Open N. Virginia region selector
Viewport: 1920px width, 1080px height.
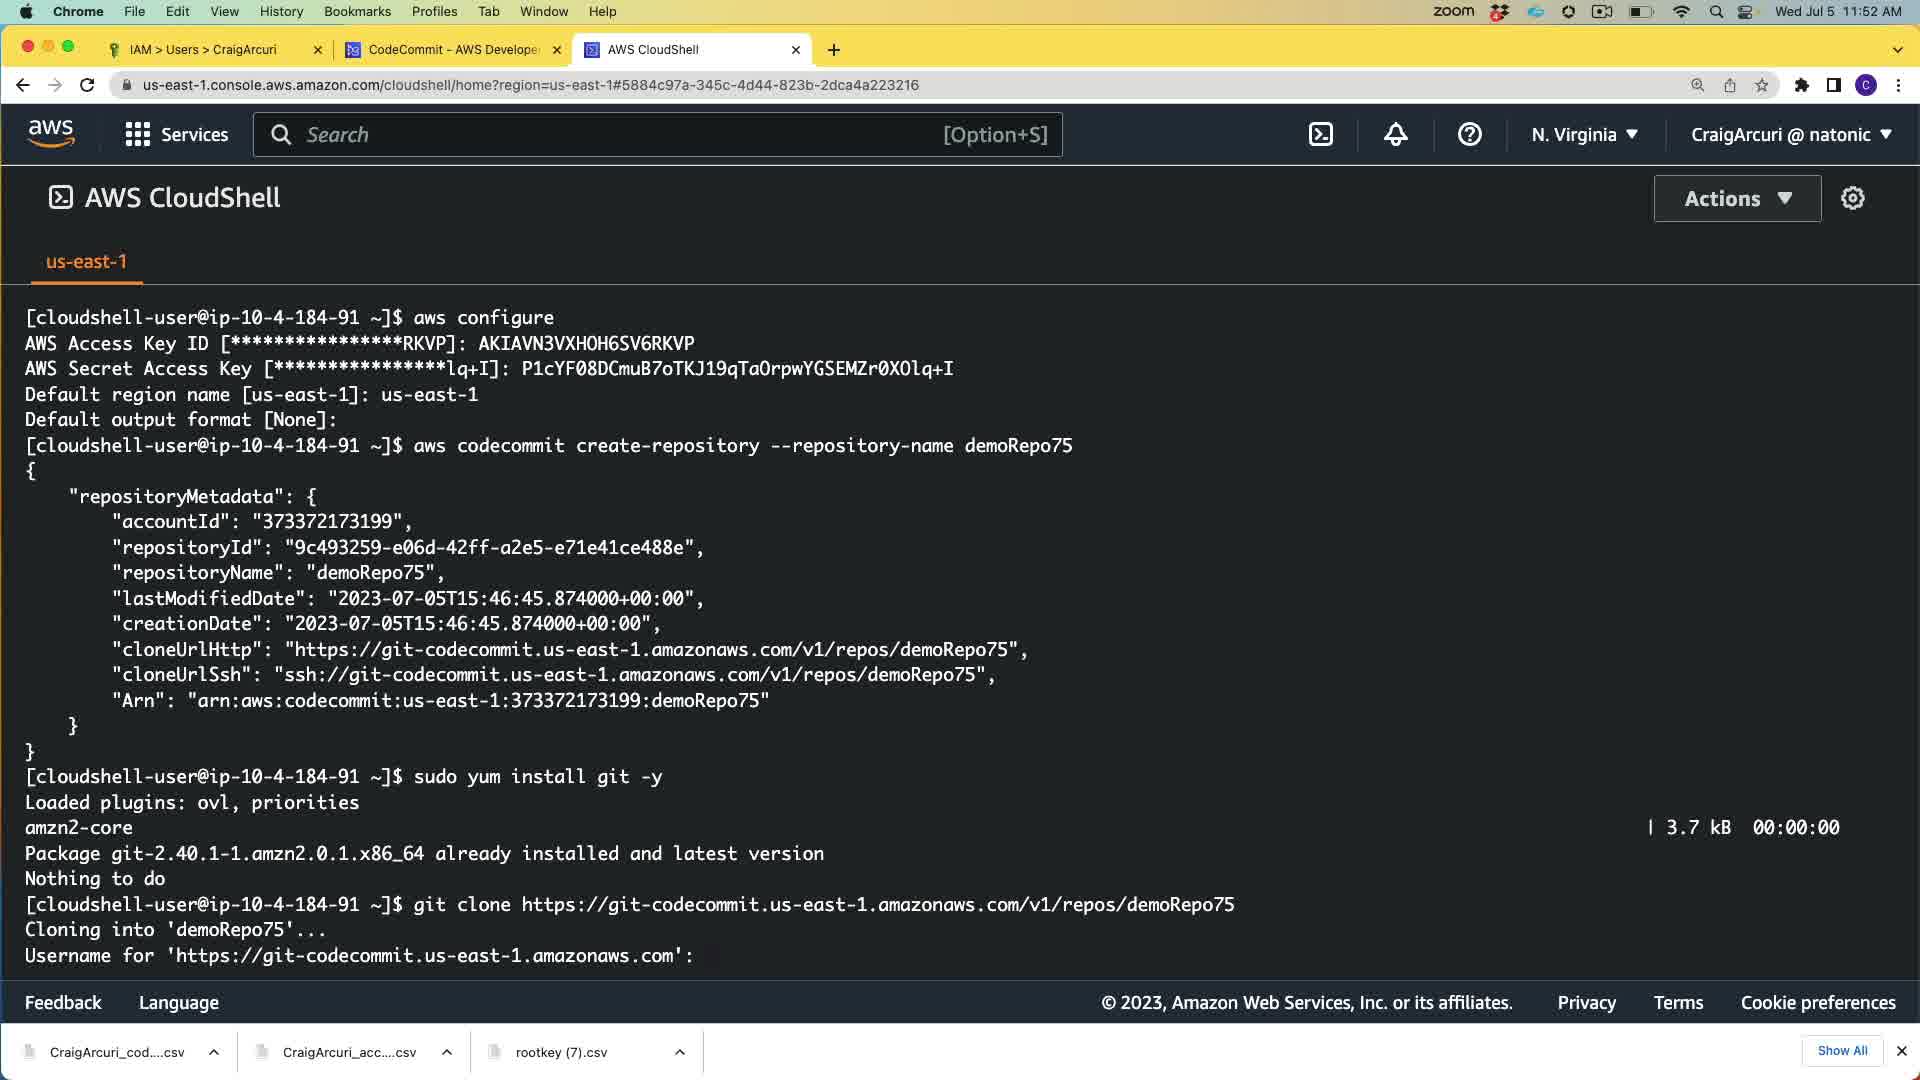(x=1584, y=134)
